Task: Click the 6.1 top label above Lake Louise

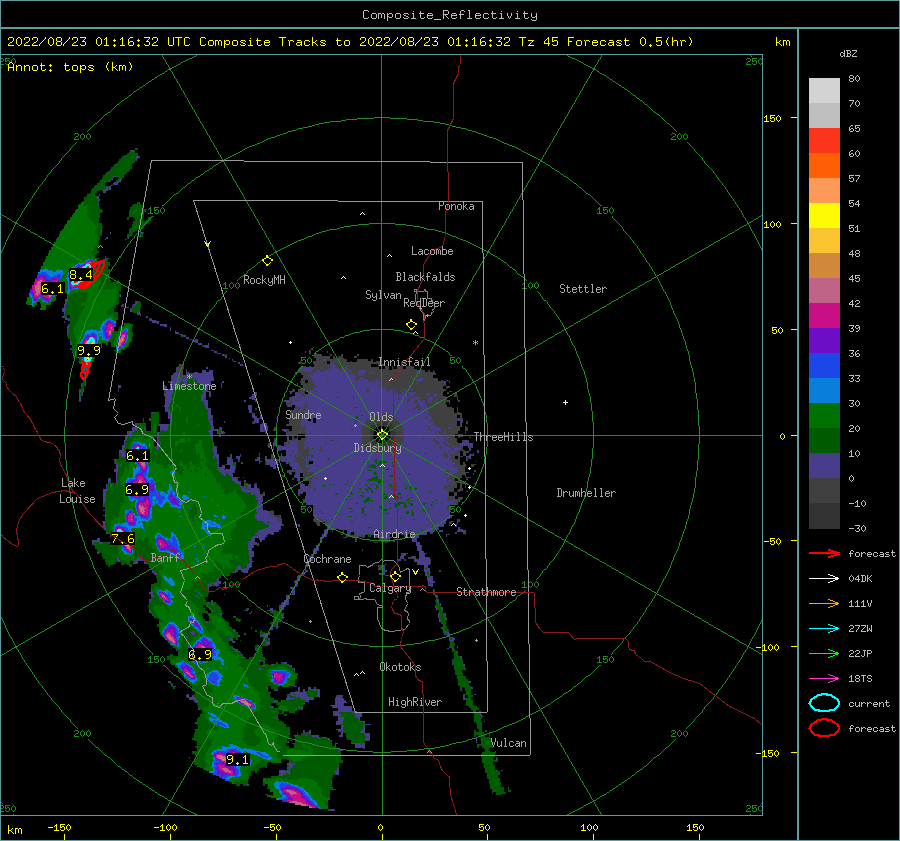Action: click(x=137, y=456)
